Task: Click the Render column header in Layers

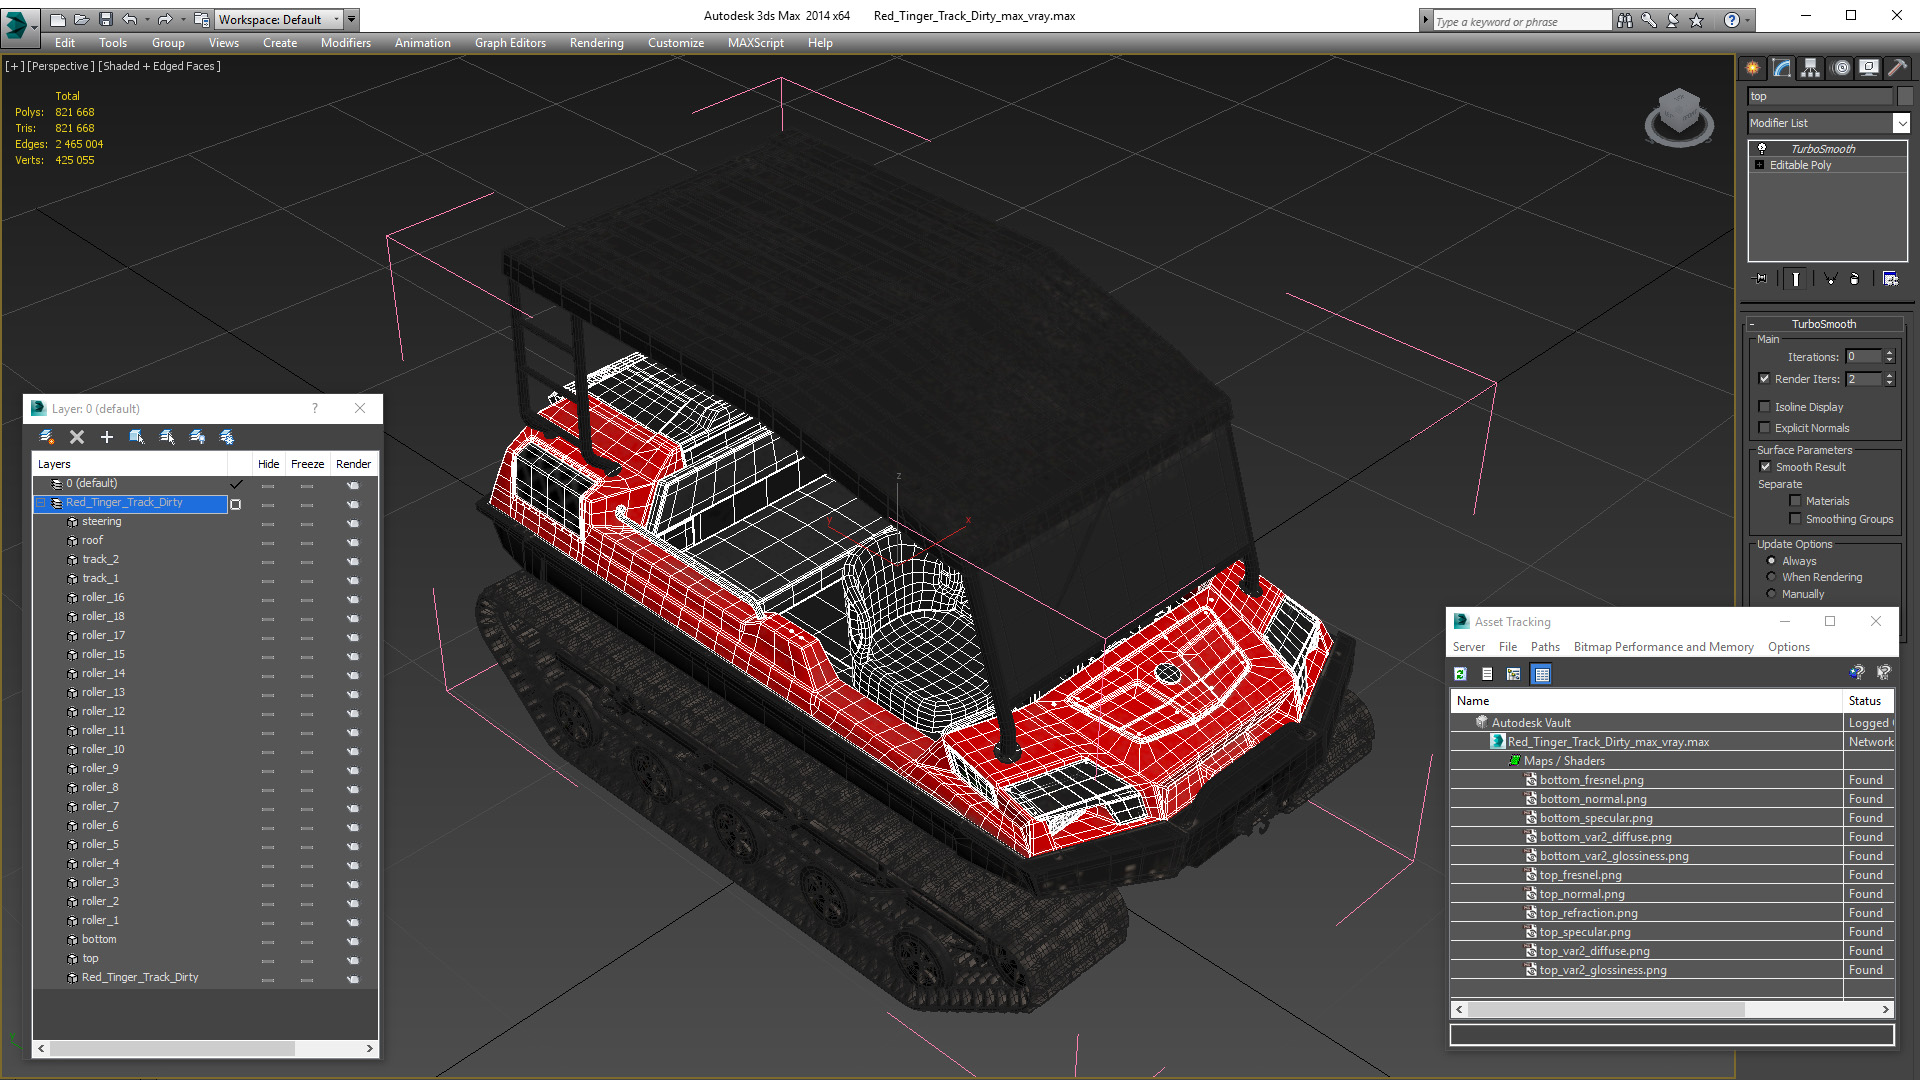Action: pyautogui.click(x=353, y=464)
